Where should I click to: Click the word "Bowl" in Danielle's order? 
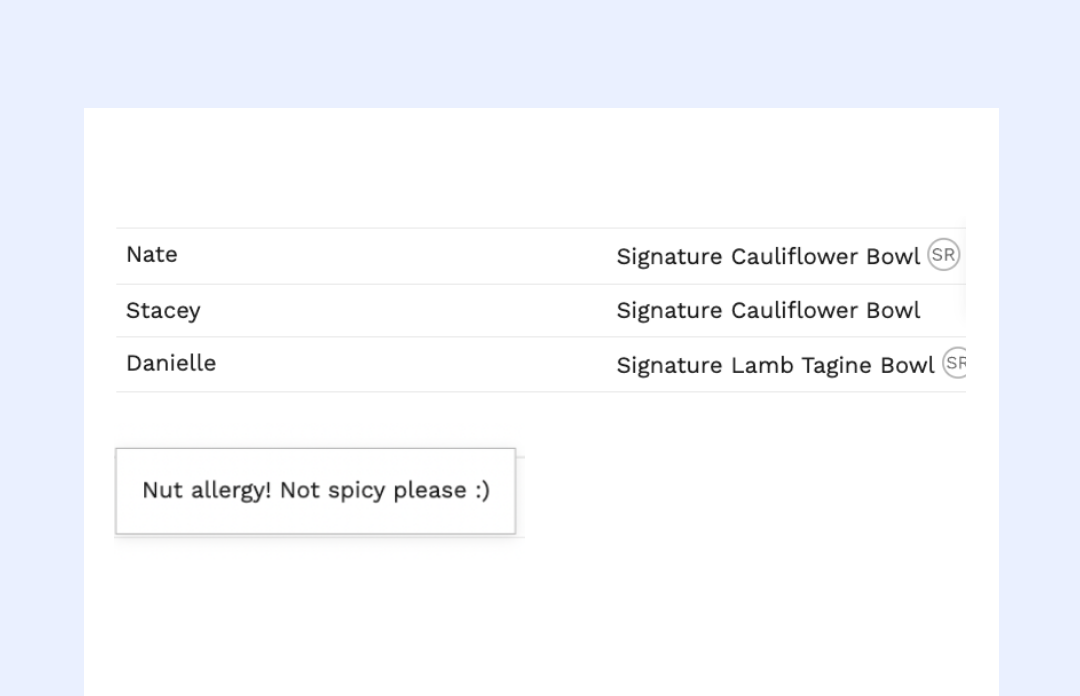(x=907, y=365)
